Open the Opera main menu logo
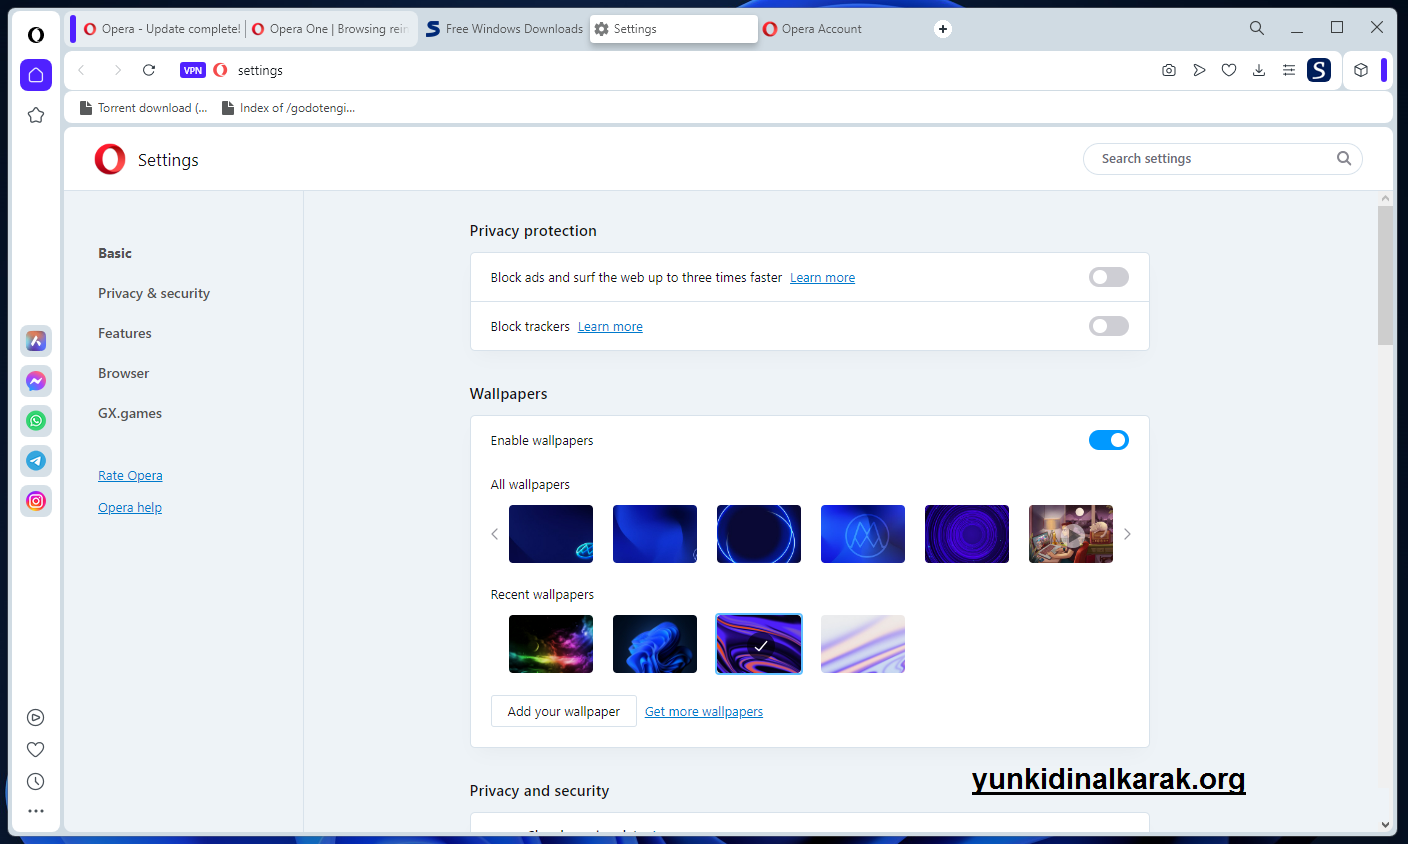The width and height of the screenshot is (1408, 844). [36, 35]
